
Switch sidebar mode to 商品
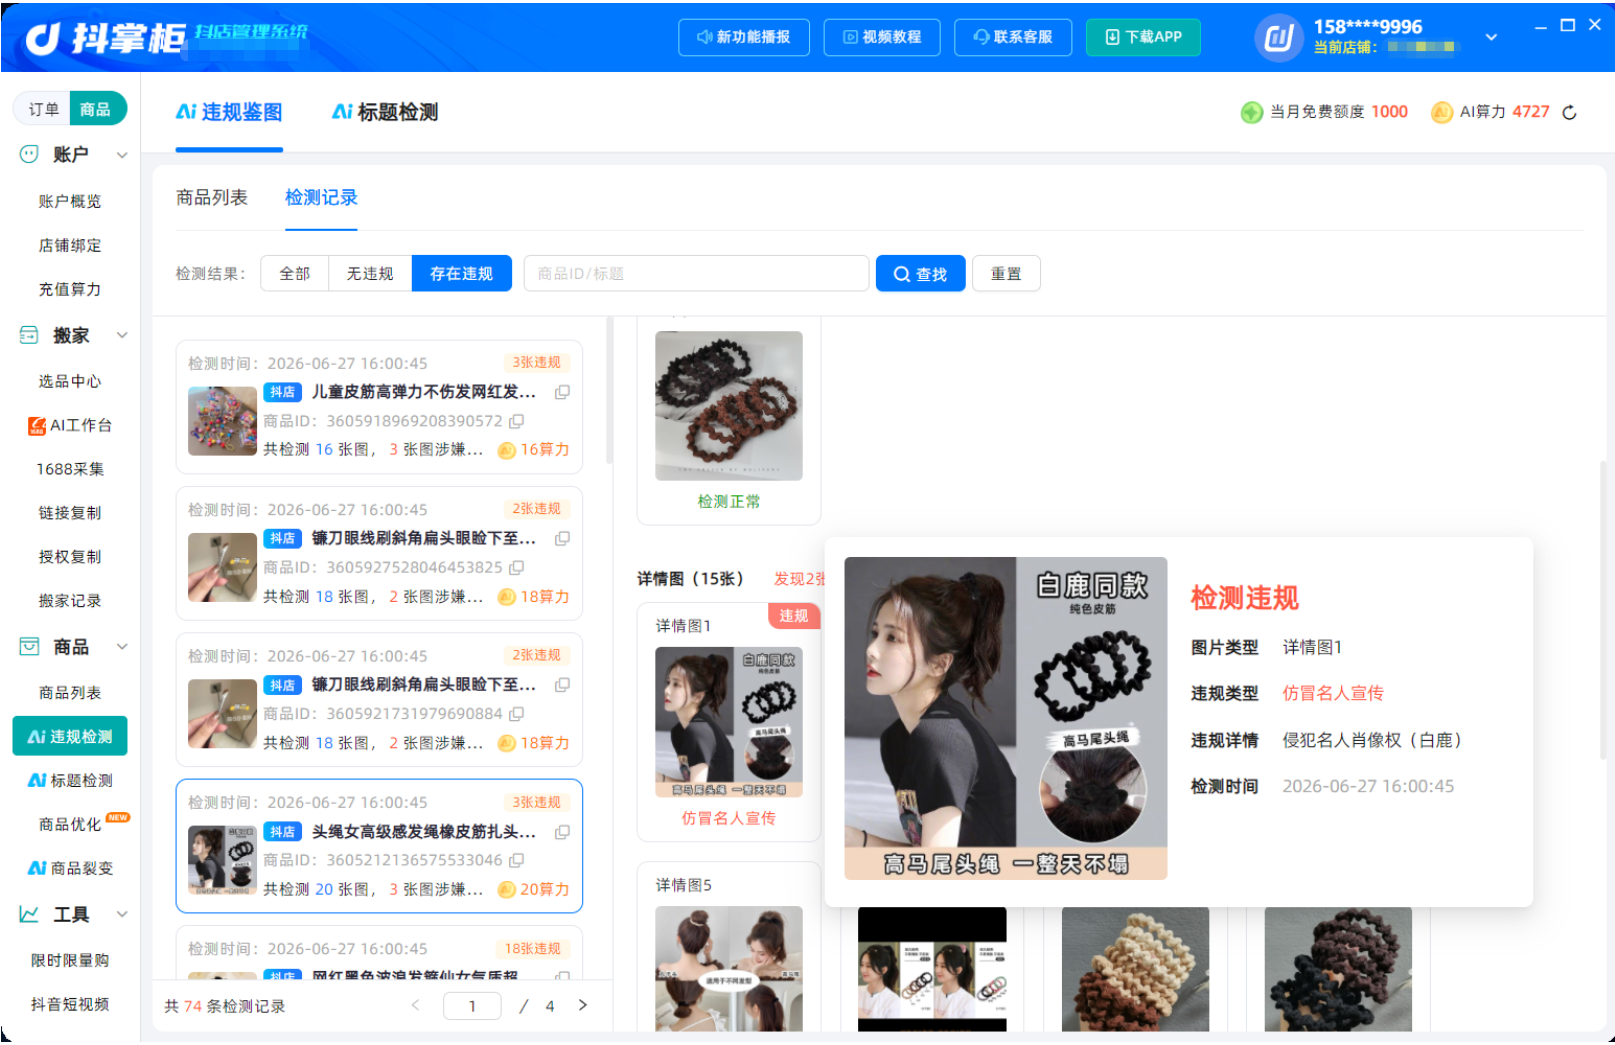click(x=96, y=109)
